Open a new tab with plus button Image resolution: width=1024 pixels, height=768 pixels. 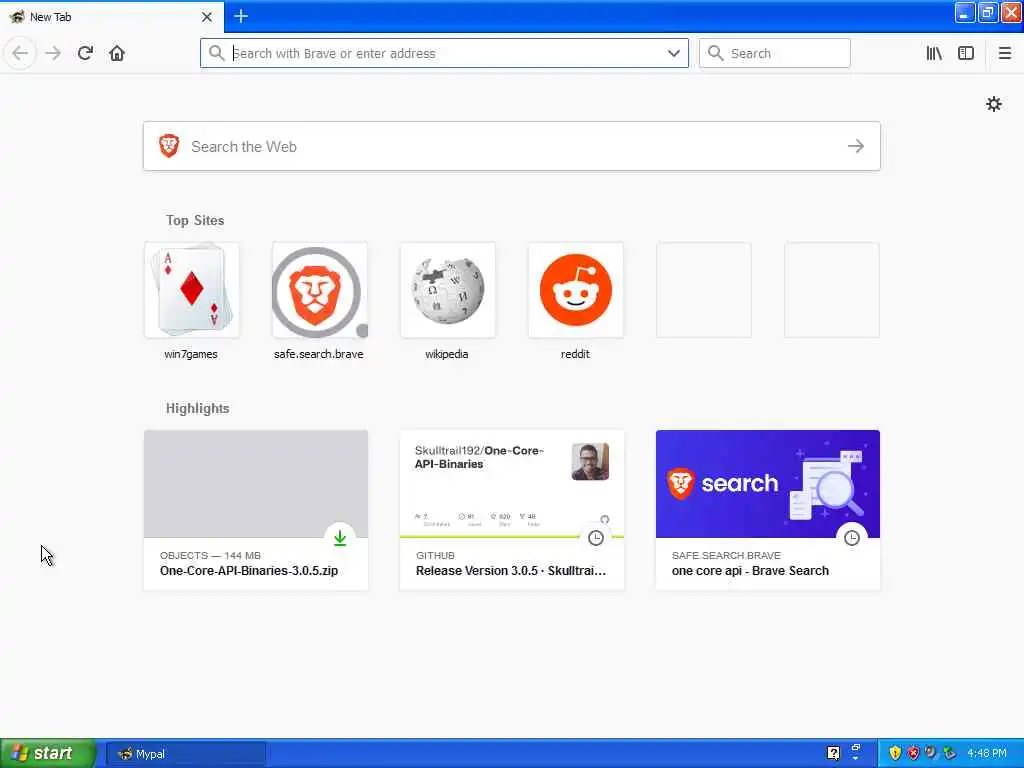[241, 16]
